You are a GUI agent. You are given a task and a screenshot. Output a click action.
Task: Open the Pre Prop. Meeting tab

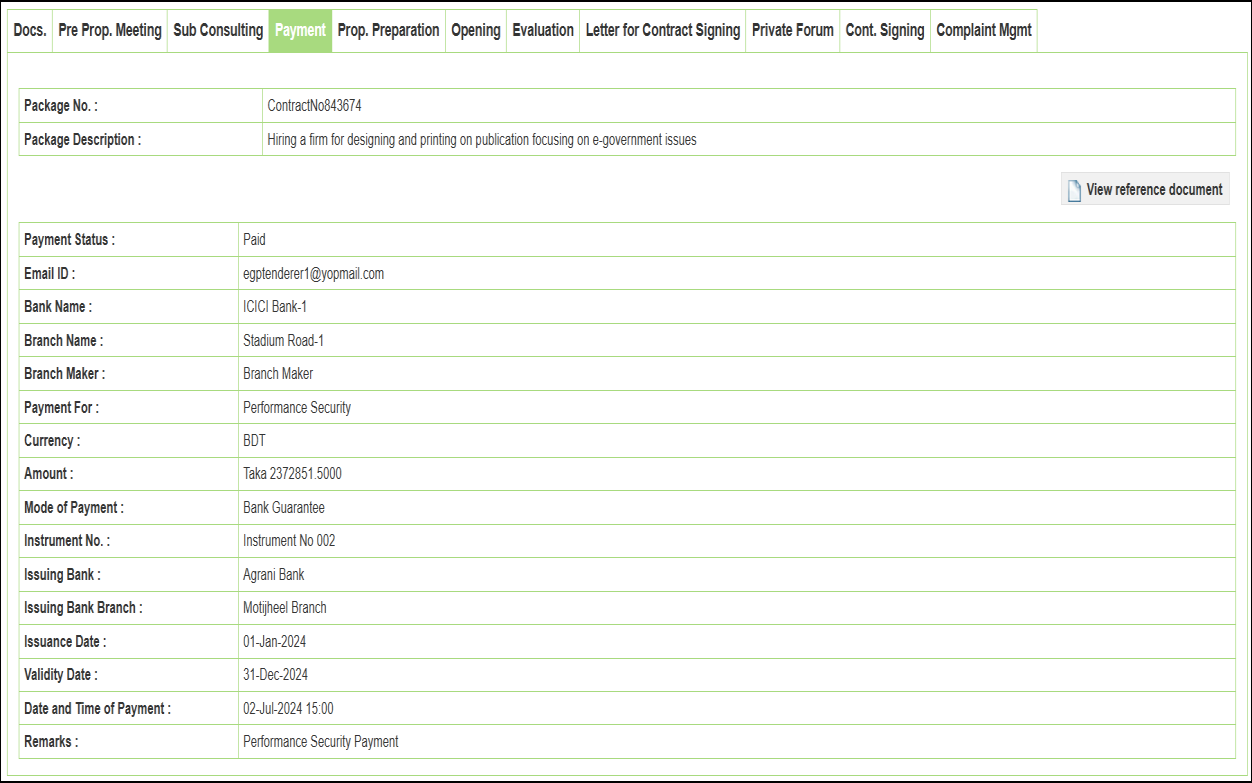pyautogui.click(x=110, y=31)
